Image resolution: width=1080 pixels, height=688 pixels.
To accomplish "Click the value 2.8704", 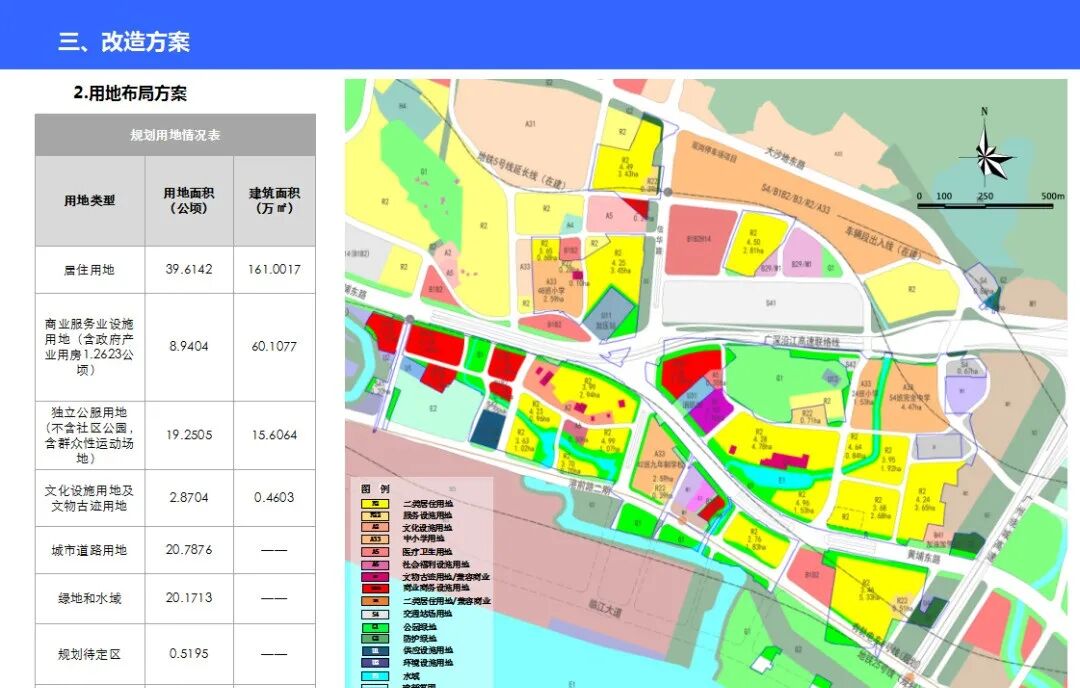I will pos(189,497).
